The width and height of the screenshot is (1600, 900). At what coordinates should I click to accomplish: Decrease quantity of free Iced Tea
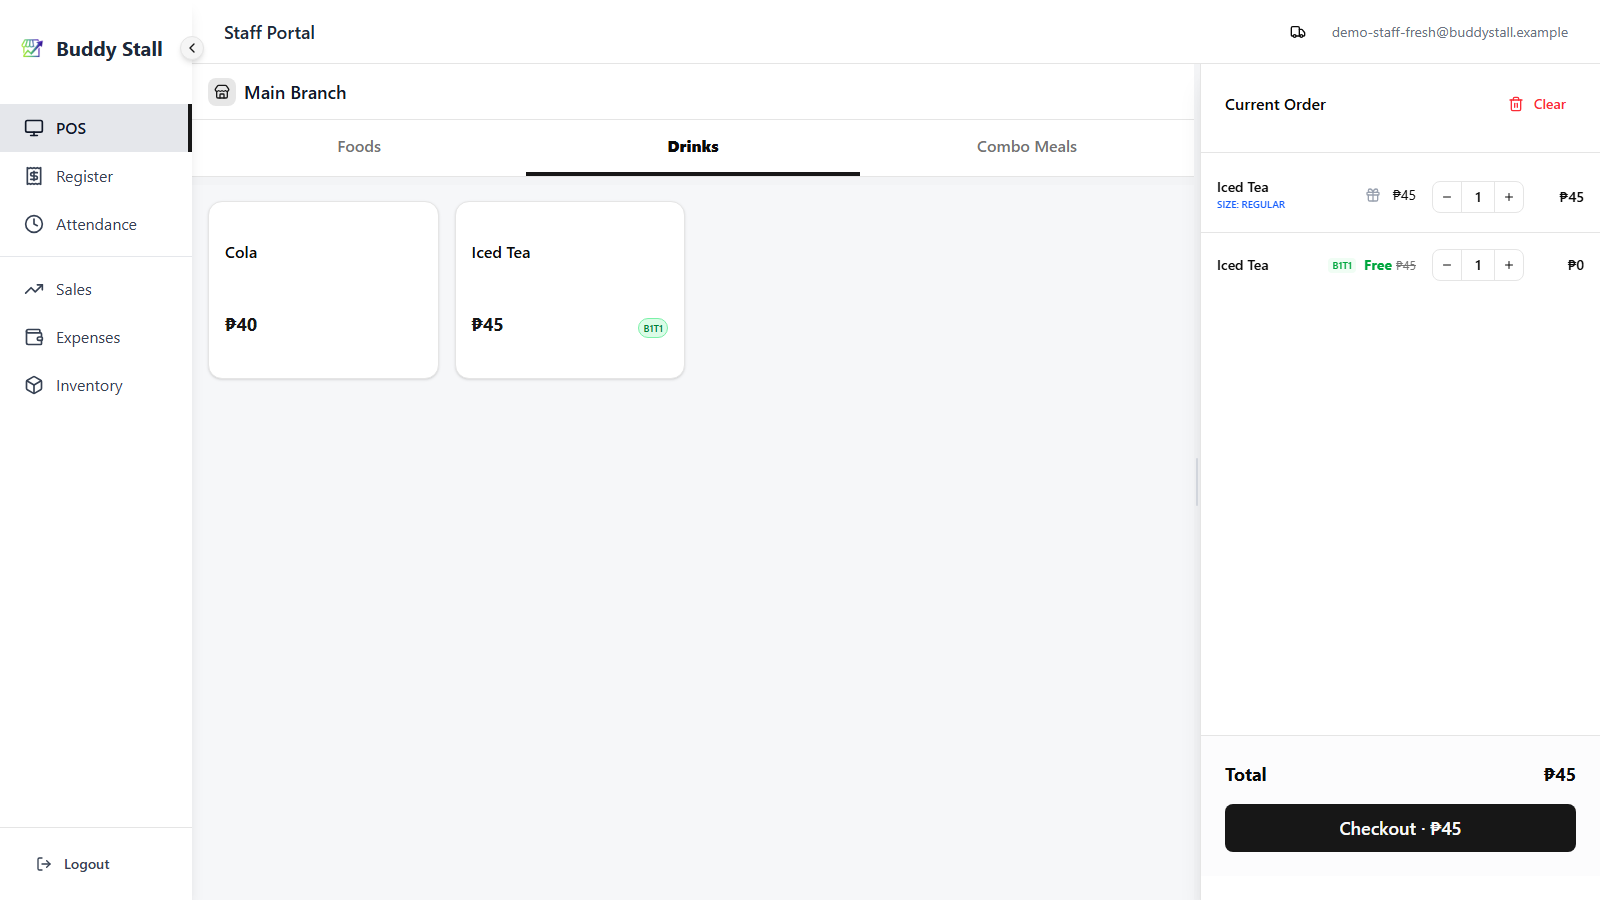click(x=1447, y=265)
